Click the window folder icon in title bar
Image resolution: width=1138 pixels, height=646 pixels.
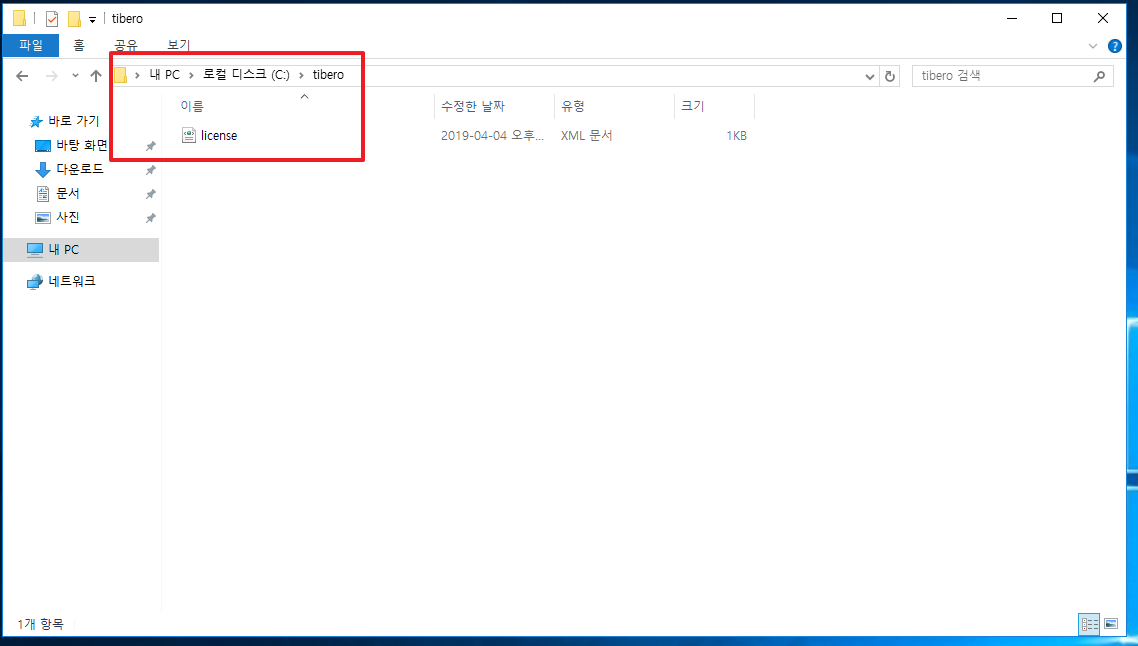point(20,18)
